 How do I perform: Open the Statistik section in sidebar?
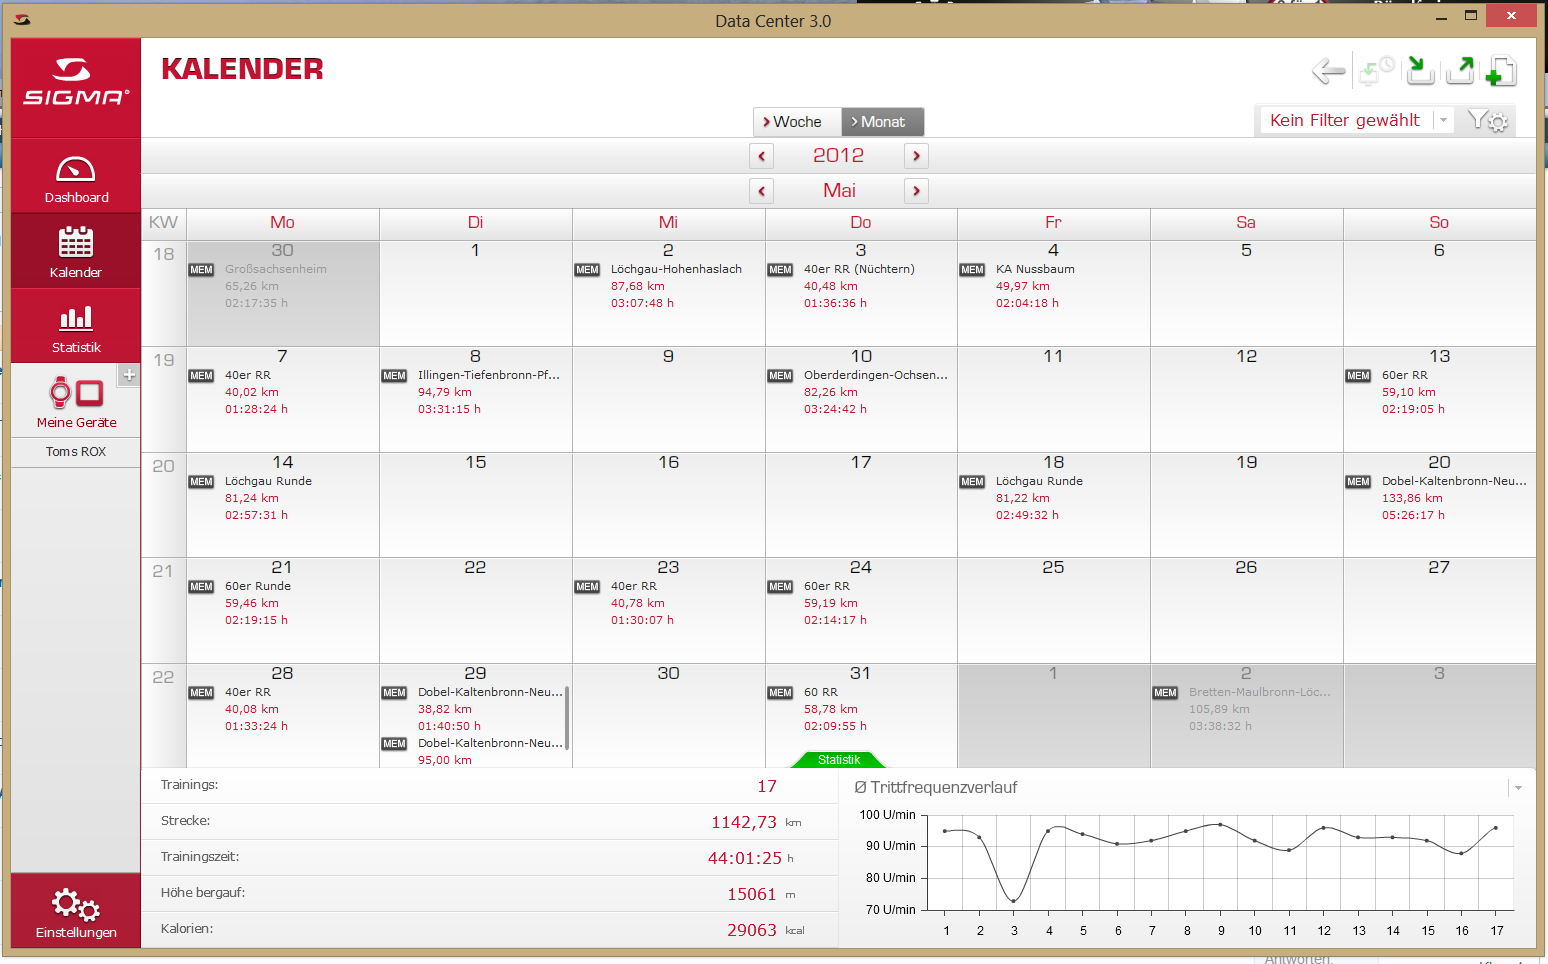76,328
